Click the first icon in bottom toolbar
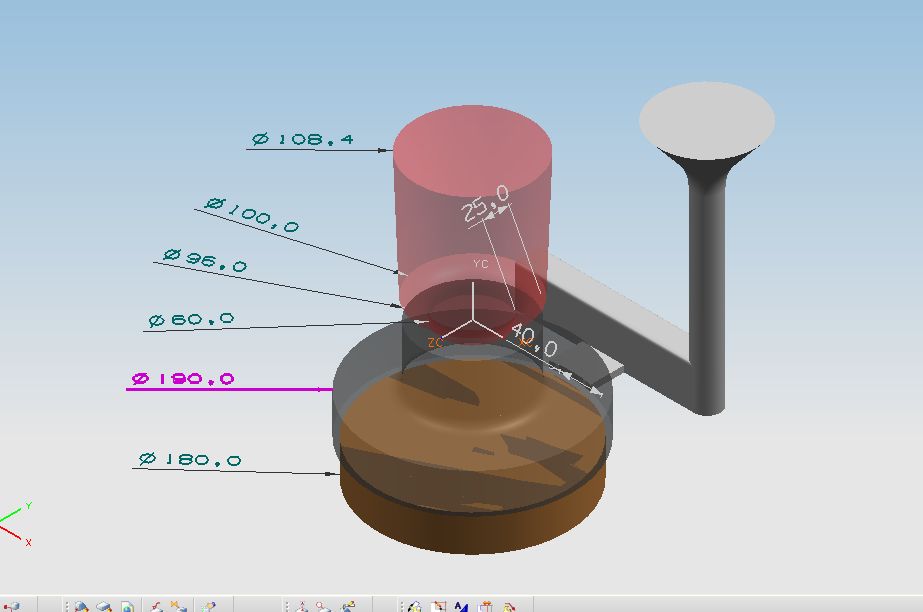923x612 pixels. coord(11,606)
